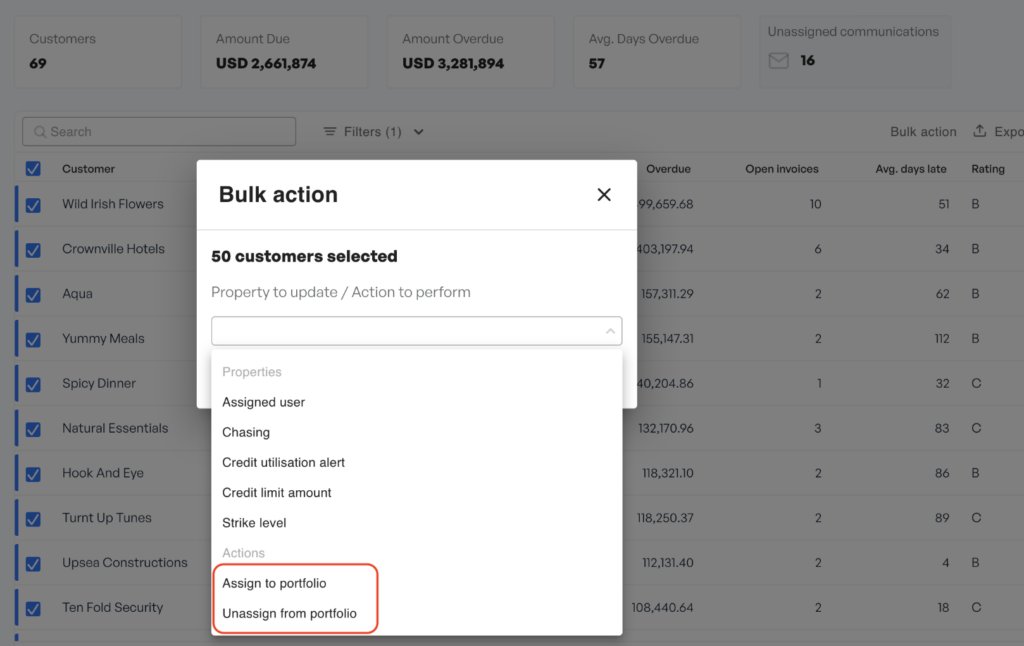Open Wild Irish Flowers customer
This screenshot has width=1024, height=646.
112,204
